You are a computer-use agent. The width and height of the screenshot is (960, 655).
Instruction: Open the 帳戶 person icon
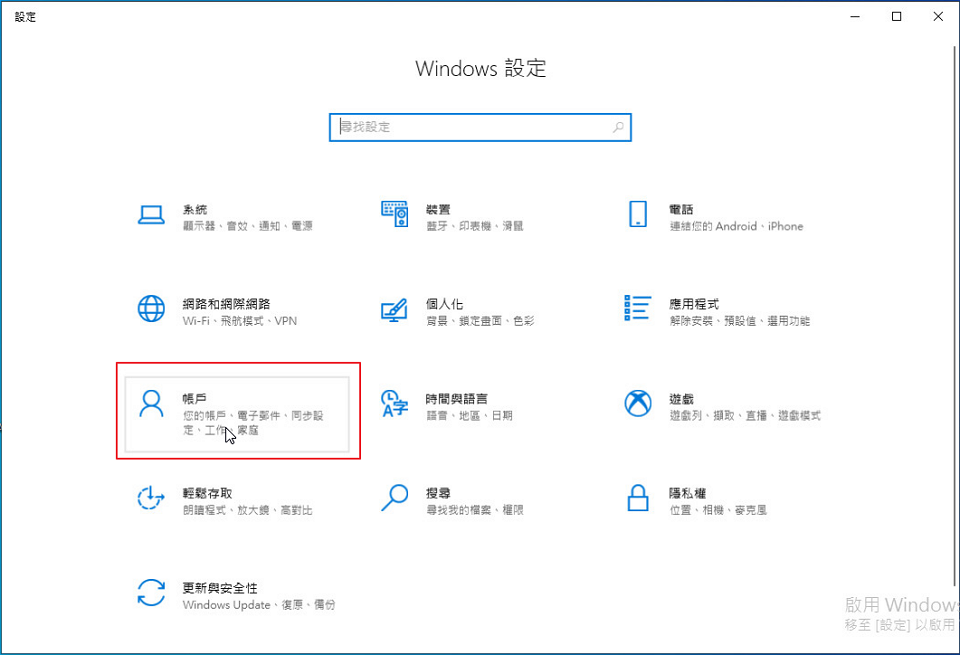coord(151,403)
